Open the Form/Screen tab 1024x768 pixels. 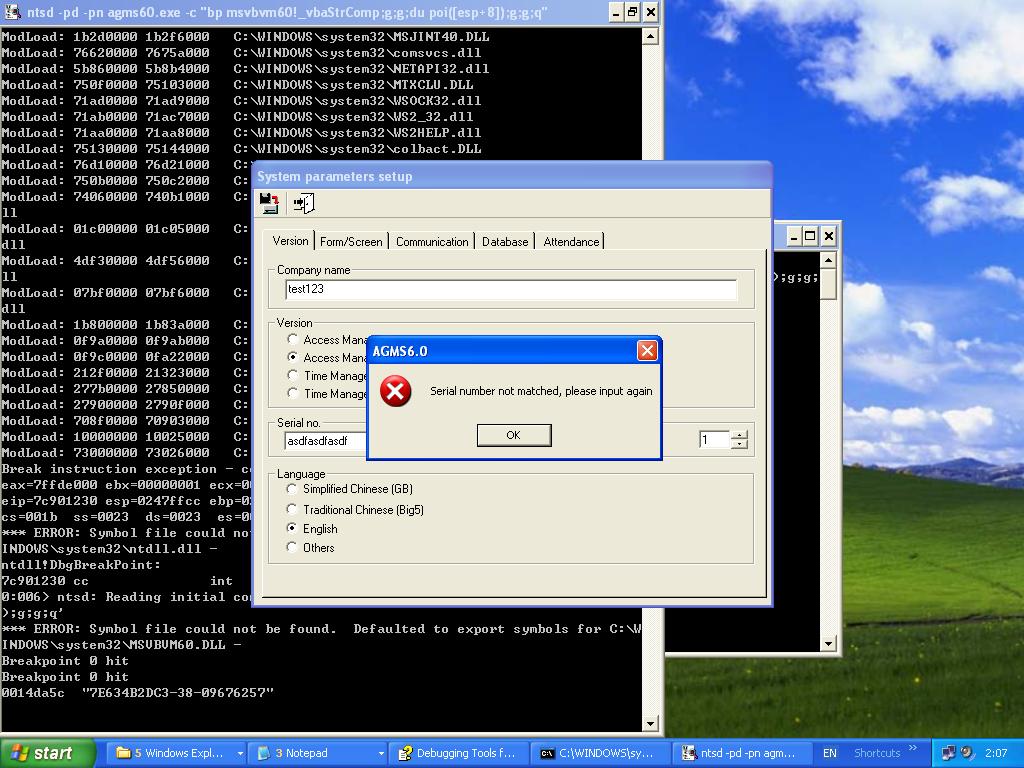pos(351,242)
